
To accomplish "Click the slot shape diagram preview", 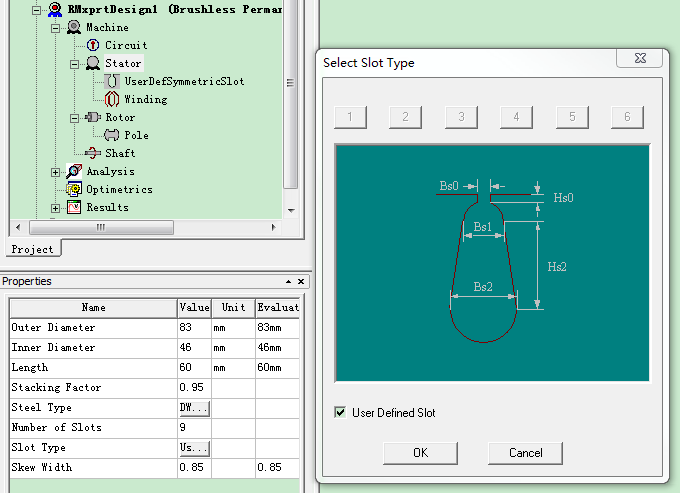I will pyautogui.click(x=492, y=263).
